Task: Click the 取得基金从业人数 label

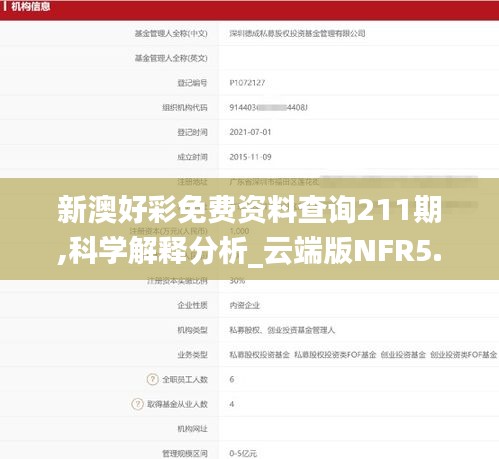Action: tap(177, 404)
